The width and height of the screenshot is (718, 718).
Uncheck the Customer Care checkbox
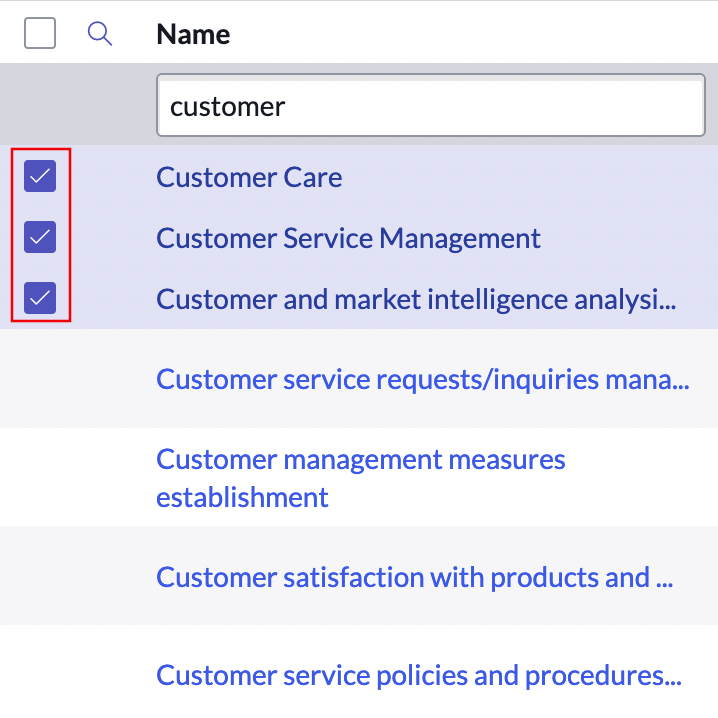point(40,177)
